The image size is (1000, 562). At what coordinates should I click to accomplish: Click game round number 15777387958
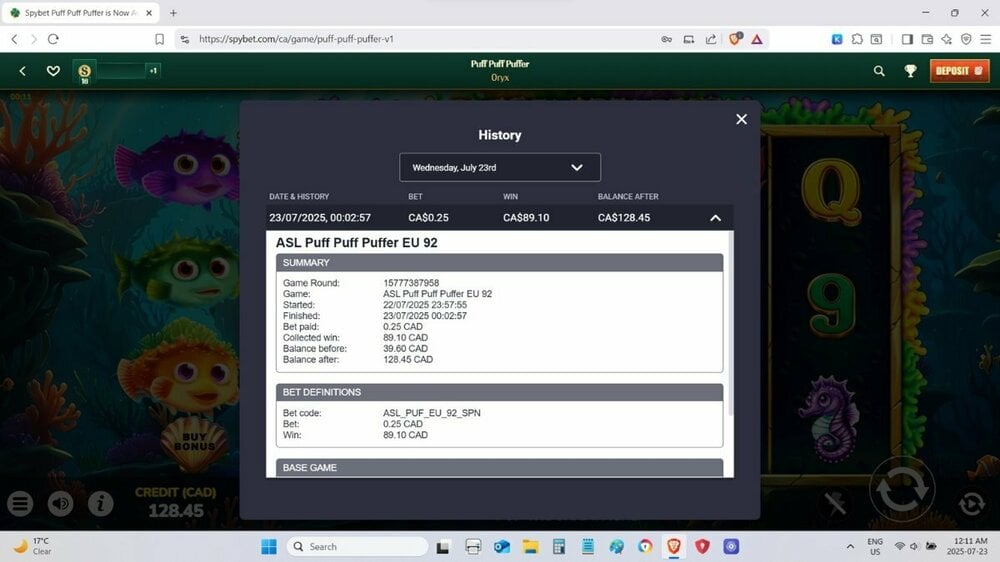pyautogui.click(x=411, y=283)
